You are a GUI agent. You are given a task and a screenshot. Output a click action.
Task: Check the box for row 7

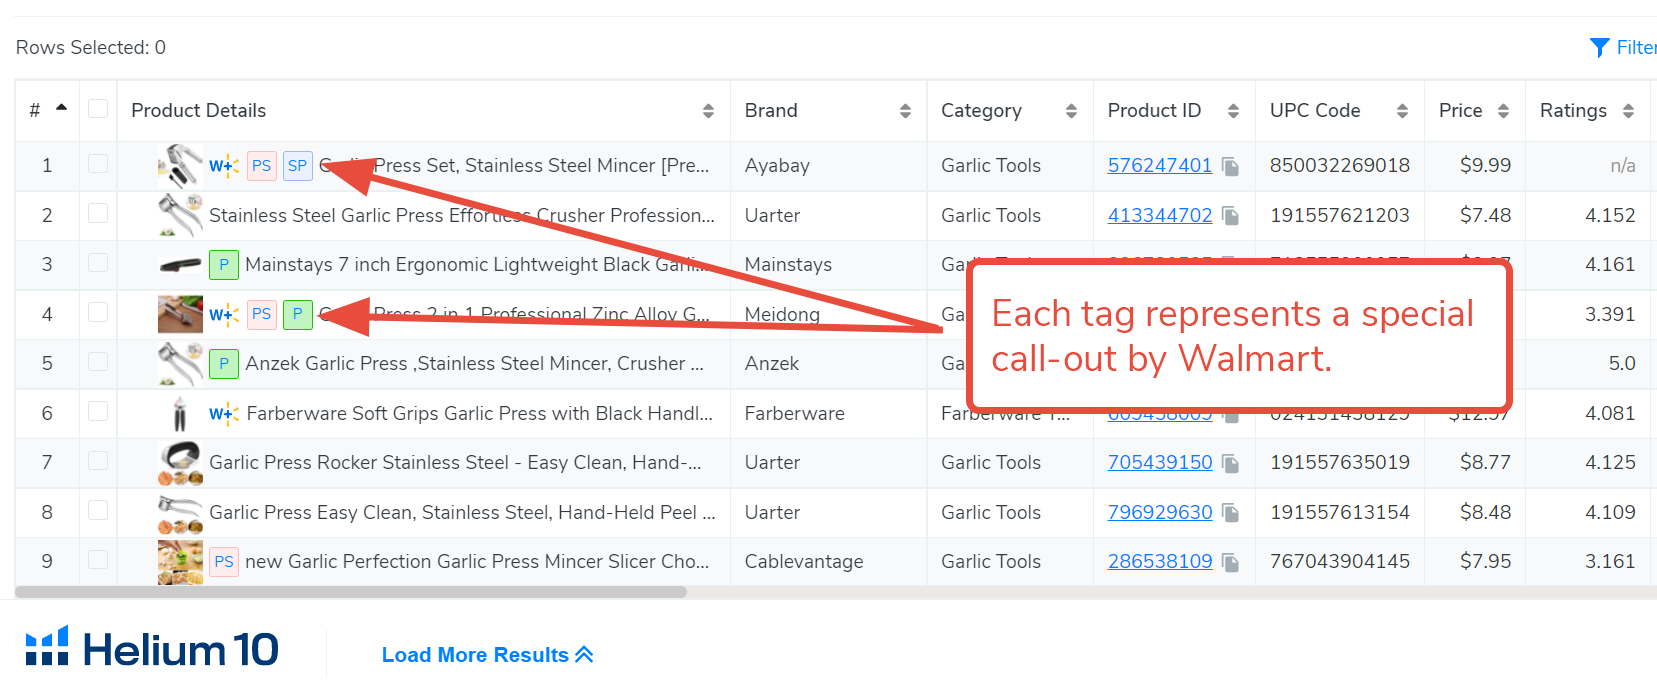(x=98, y=460)
